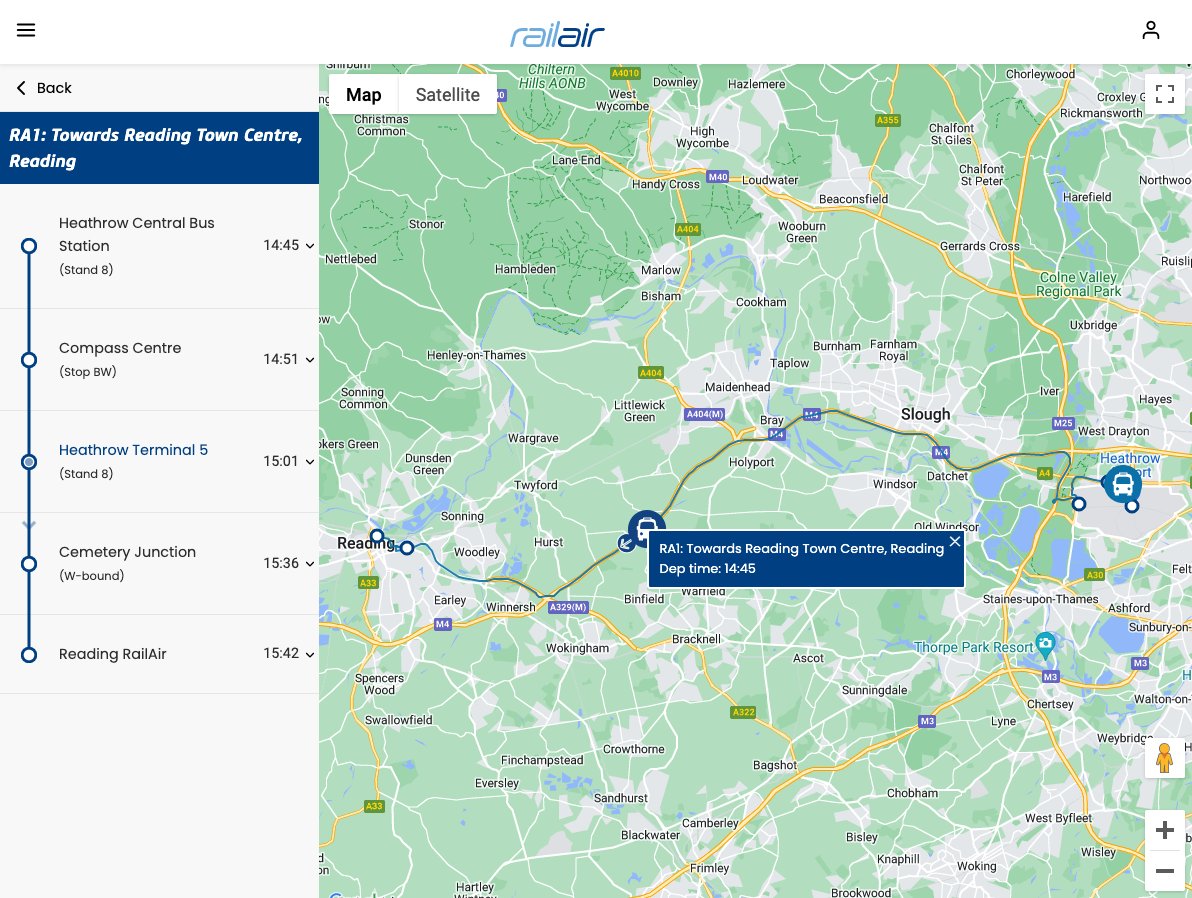Click the High Wycombe label on map
This screenshot has width=1192, height=898.
tap(702, 137)
